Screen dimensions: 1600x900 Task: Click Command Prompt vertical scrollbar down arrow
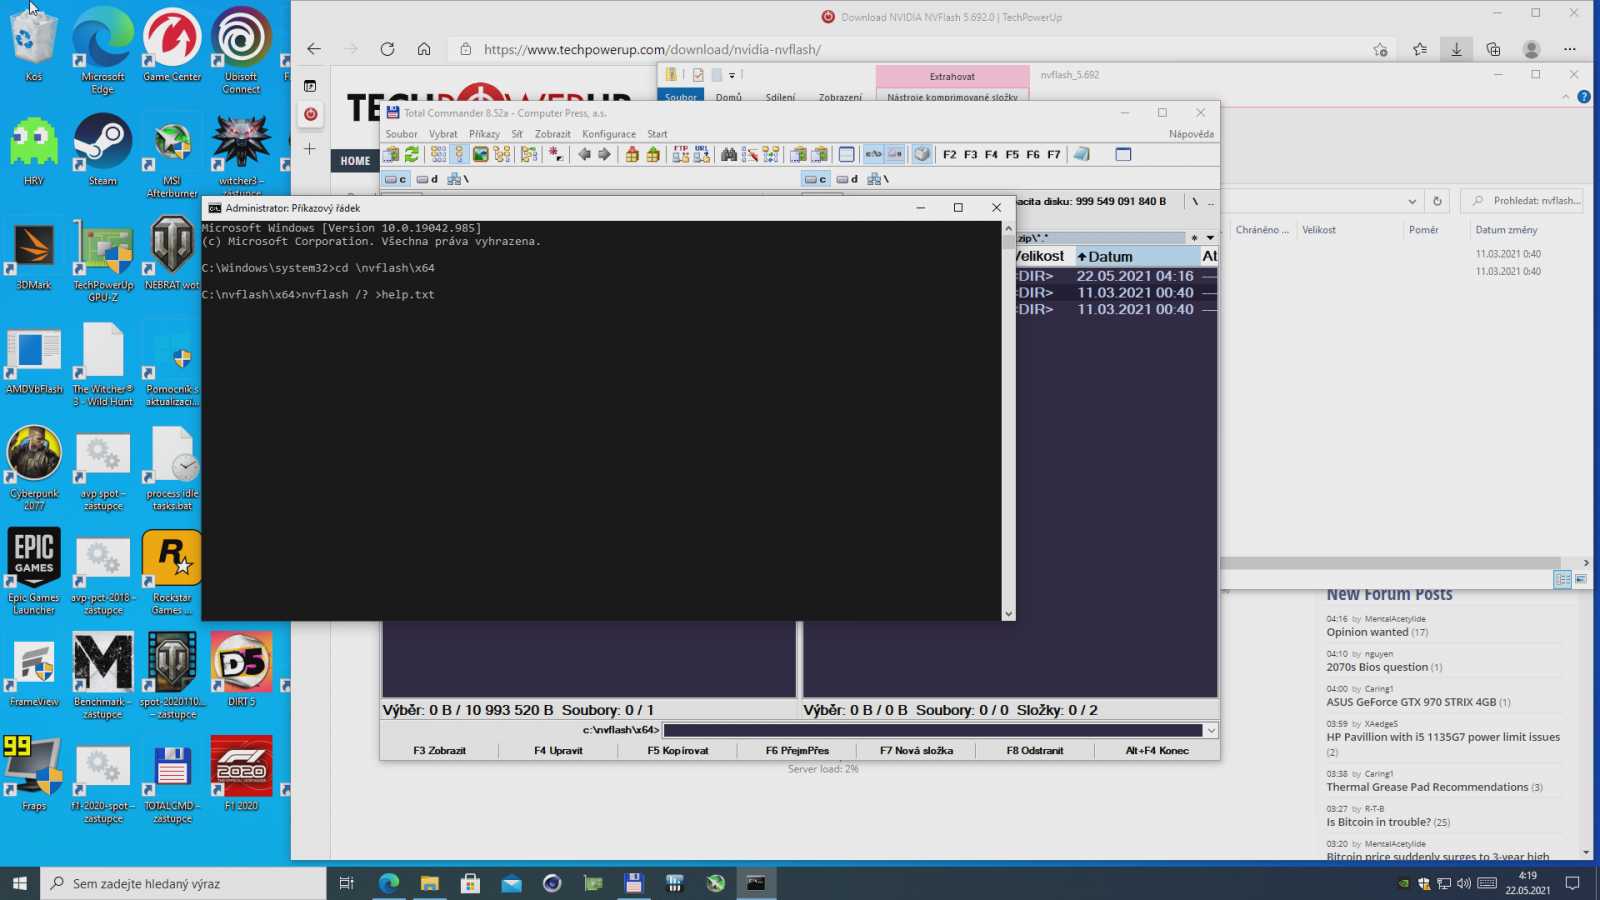[1008, 614]
